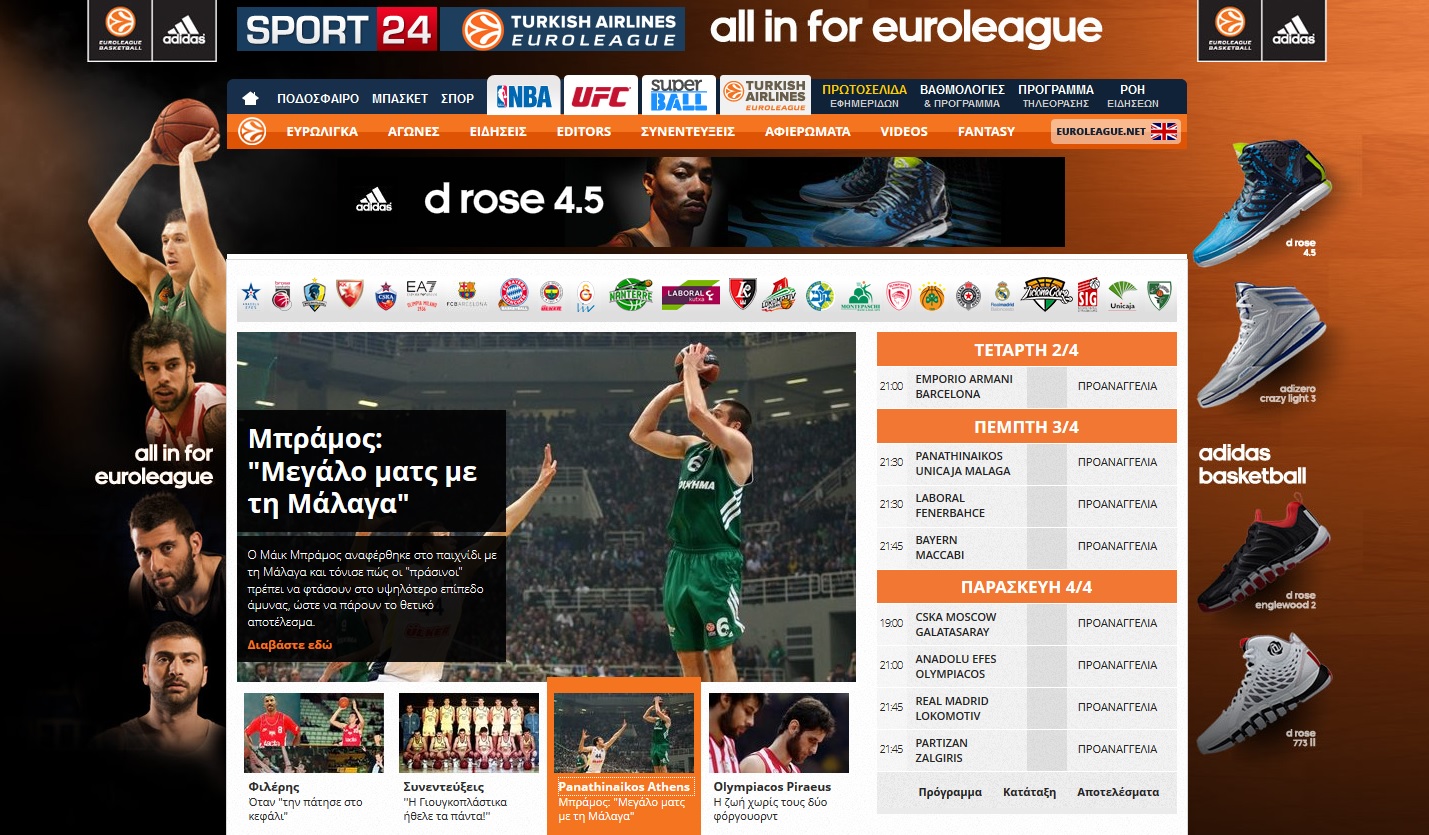Select the Real Madrid team logo
Image resolution: width=1429 pixels, height=835 pixels.
(1003, 295)
